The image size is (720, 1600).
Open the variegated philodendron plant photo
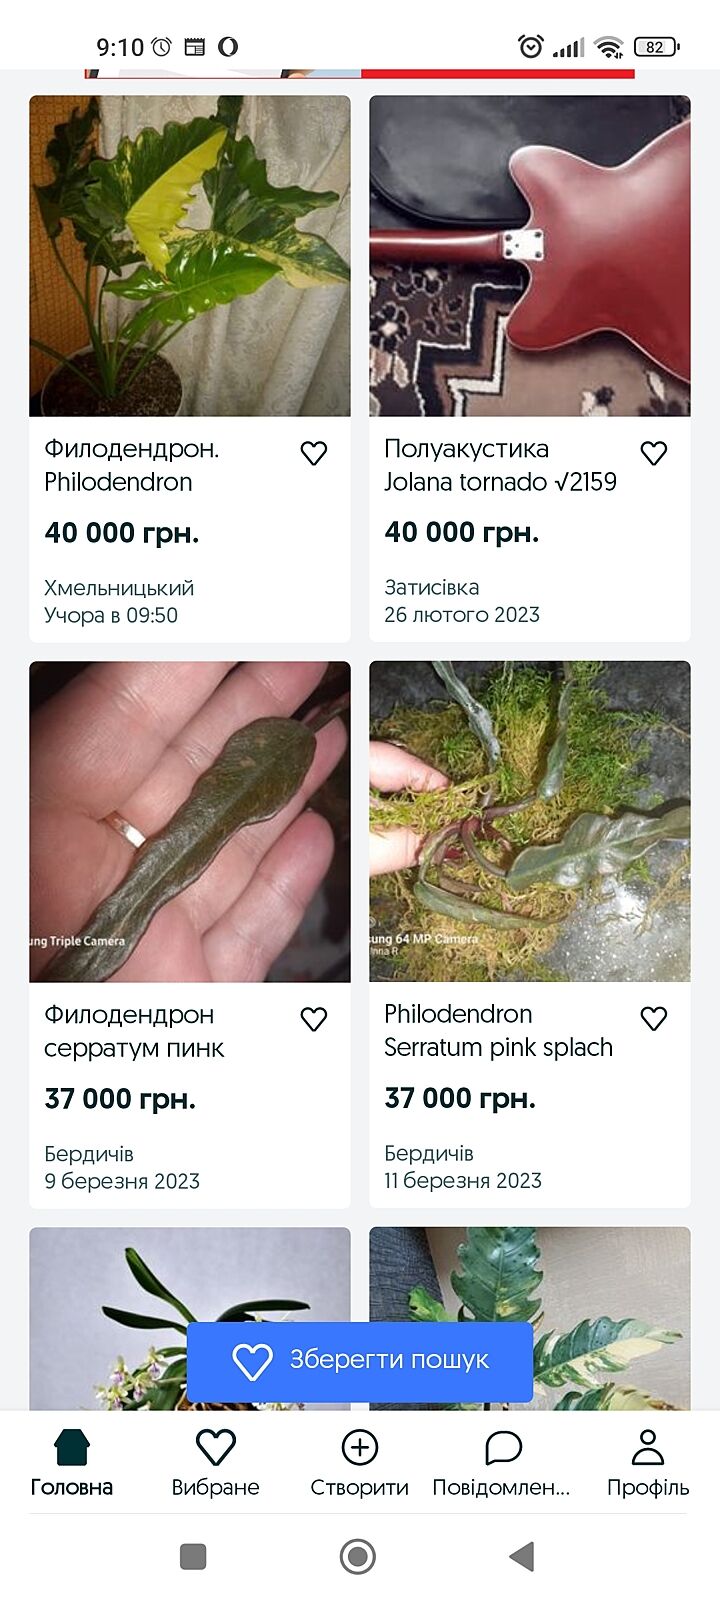(x=190, y=256)
